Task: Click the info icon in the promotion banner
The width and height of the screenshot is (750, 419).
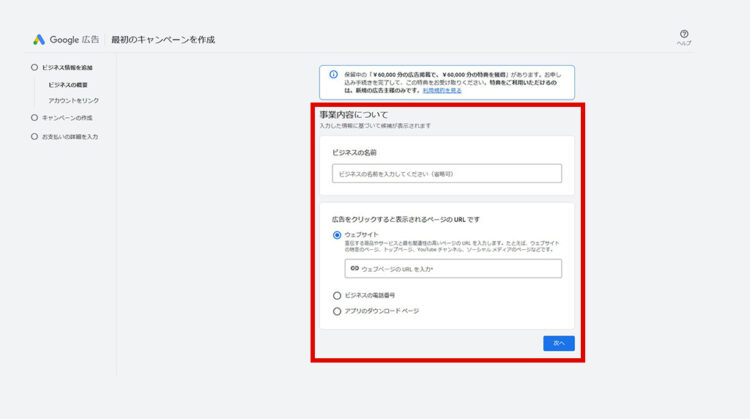Action: coord(333,74)
